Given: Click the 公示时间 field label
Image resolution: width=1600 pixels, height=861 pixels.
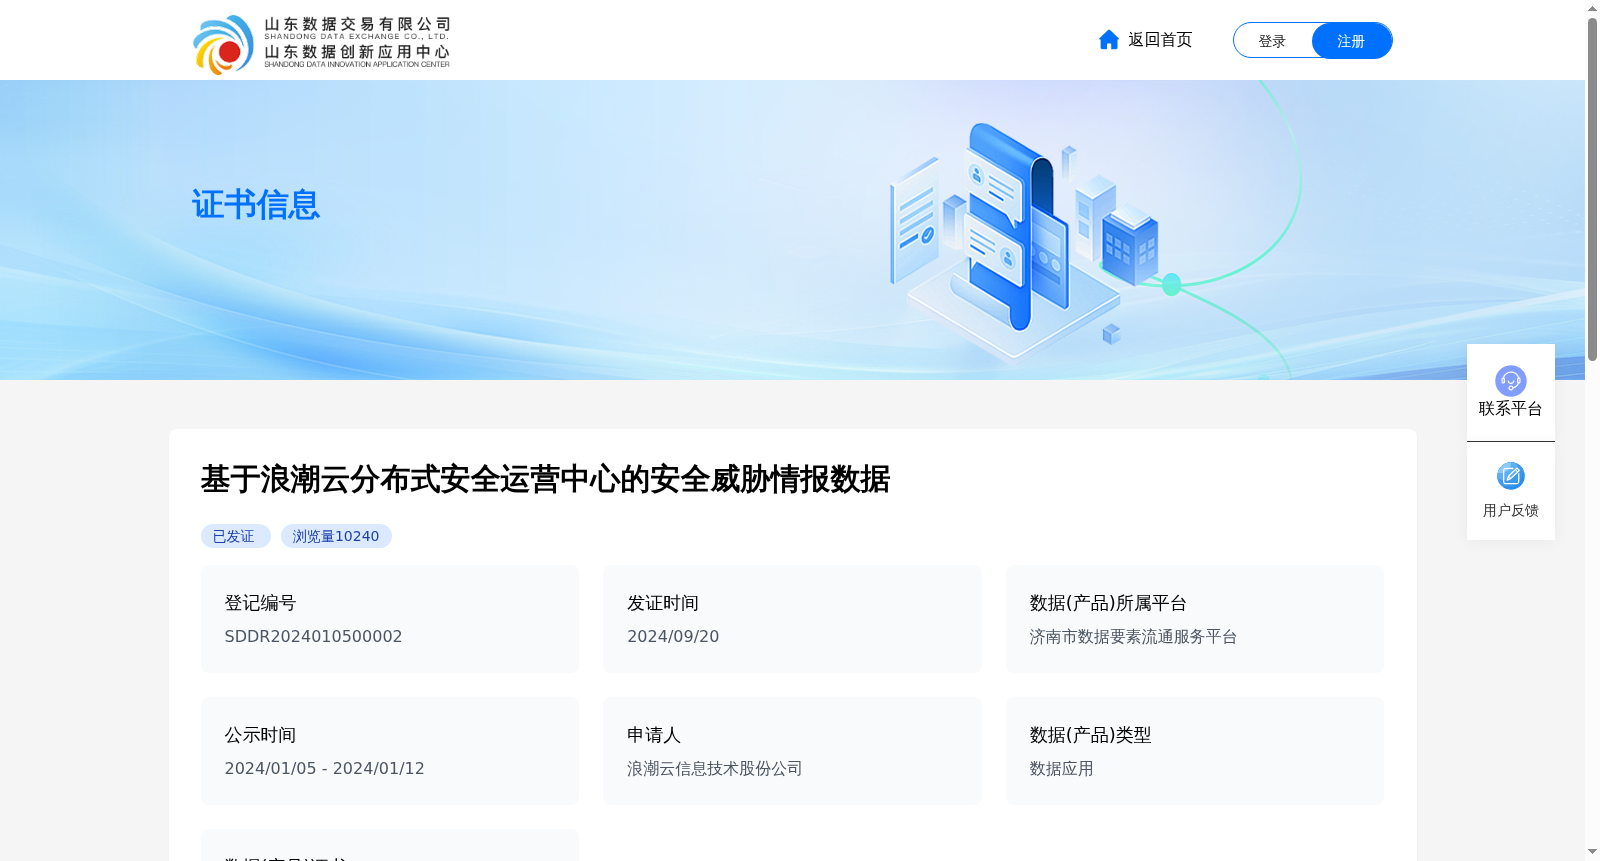Looking at the screenshot, I should pyautogui.click(x=260, y=735).
